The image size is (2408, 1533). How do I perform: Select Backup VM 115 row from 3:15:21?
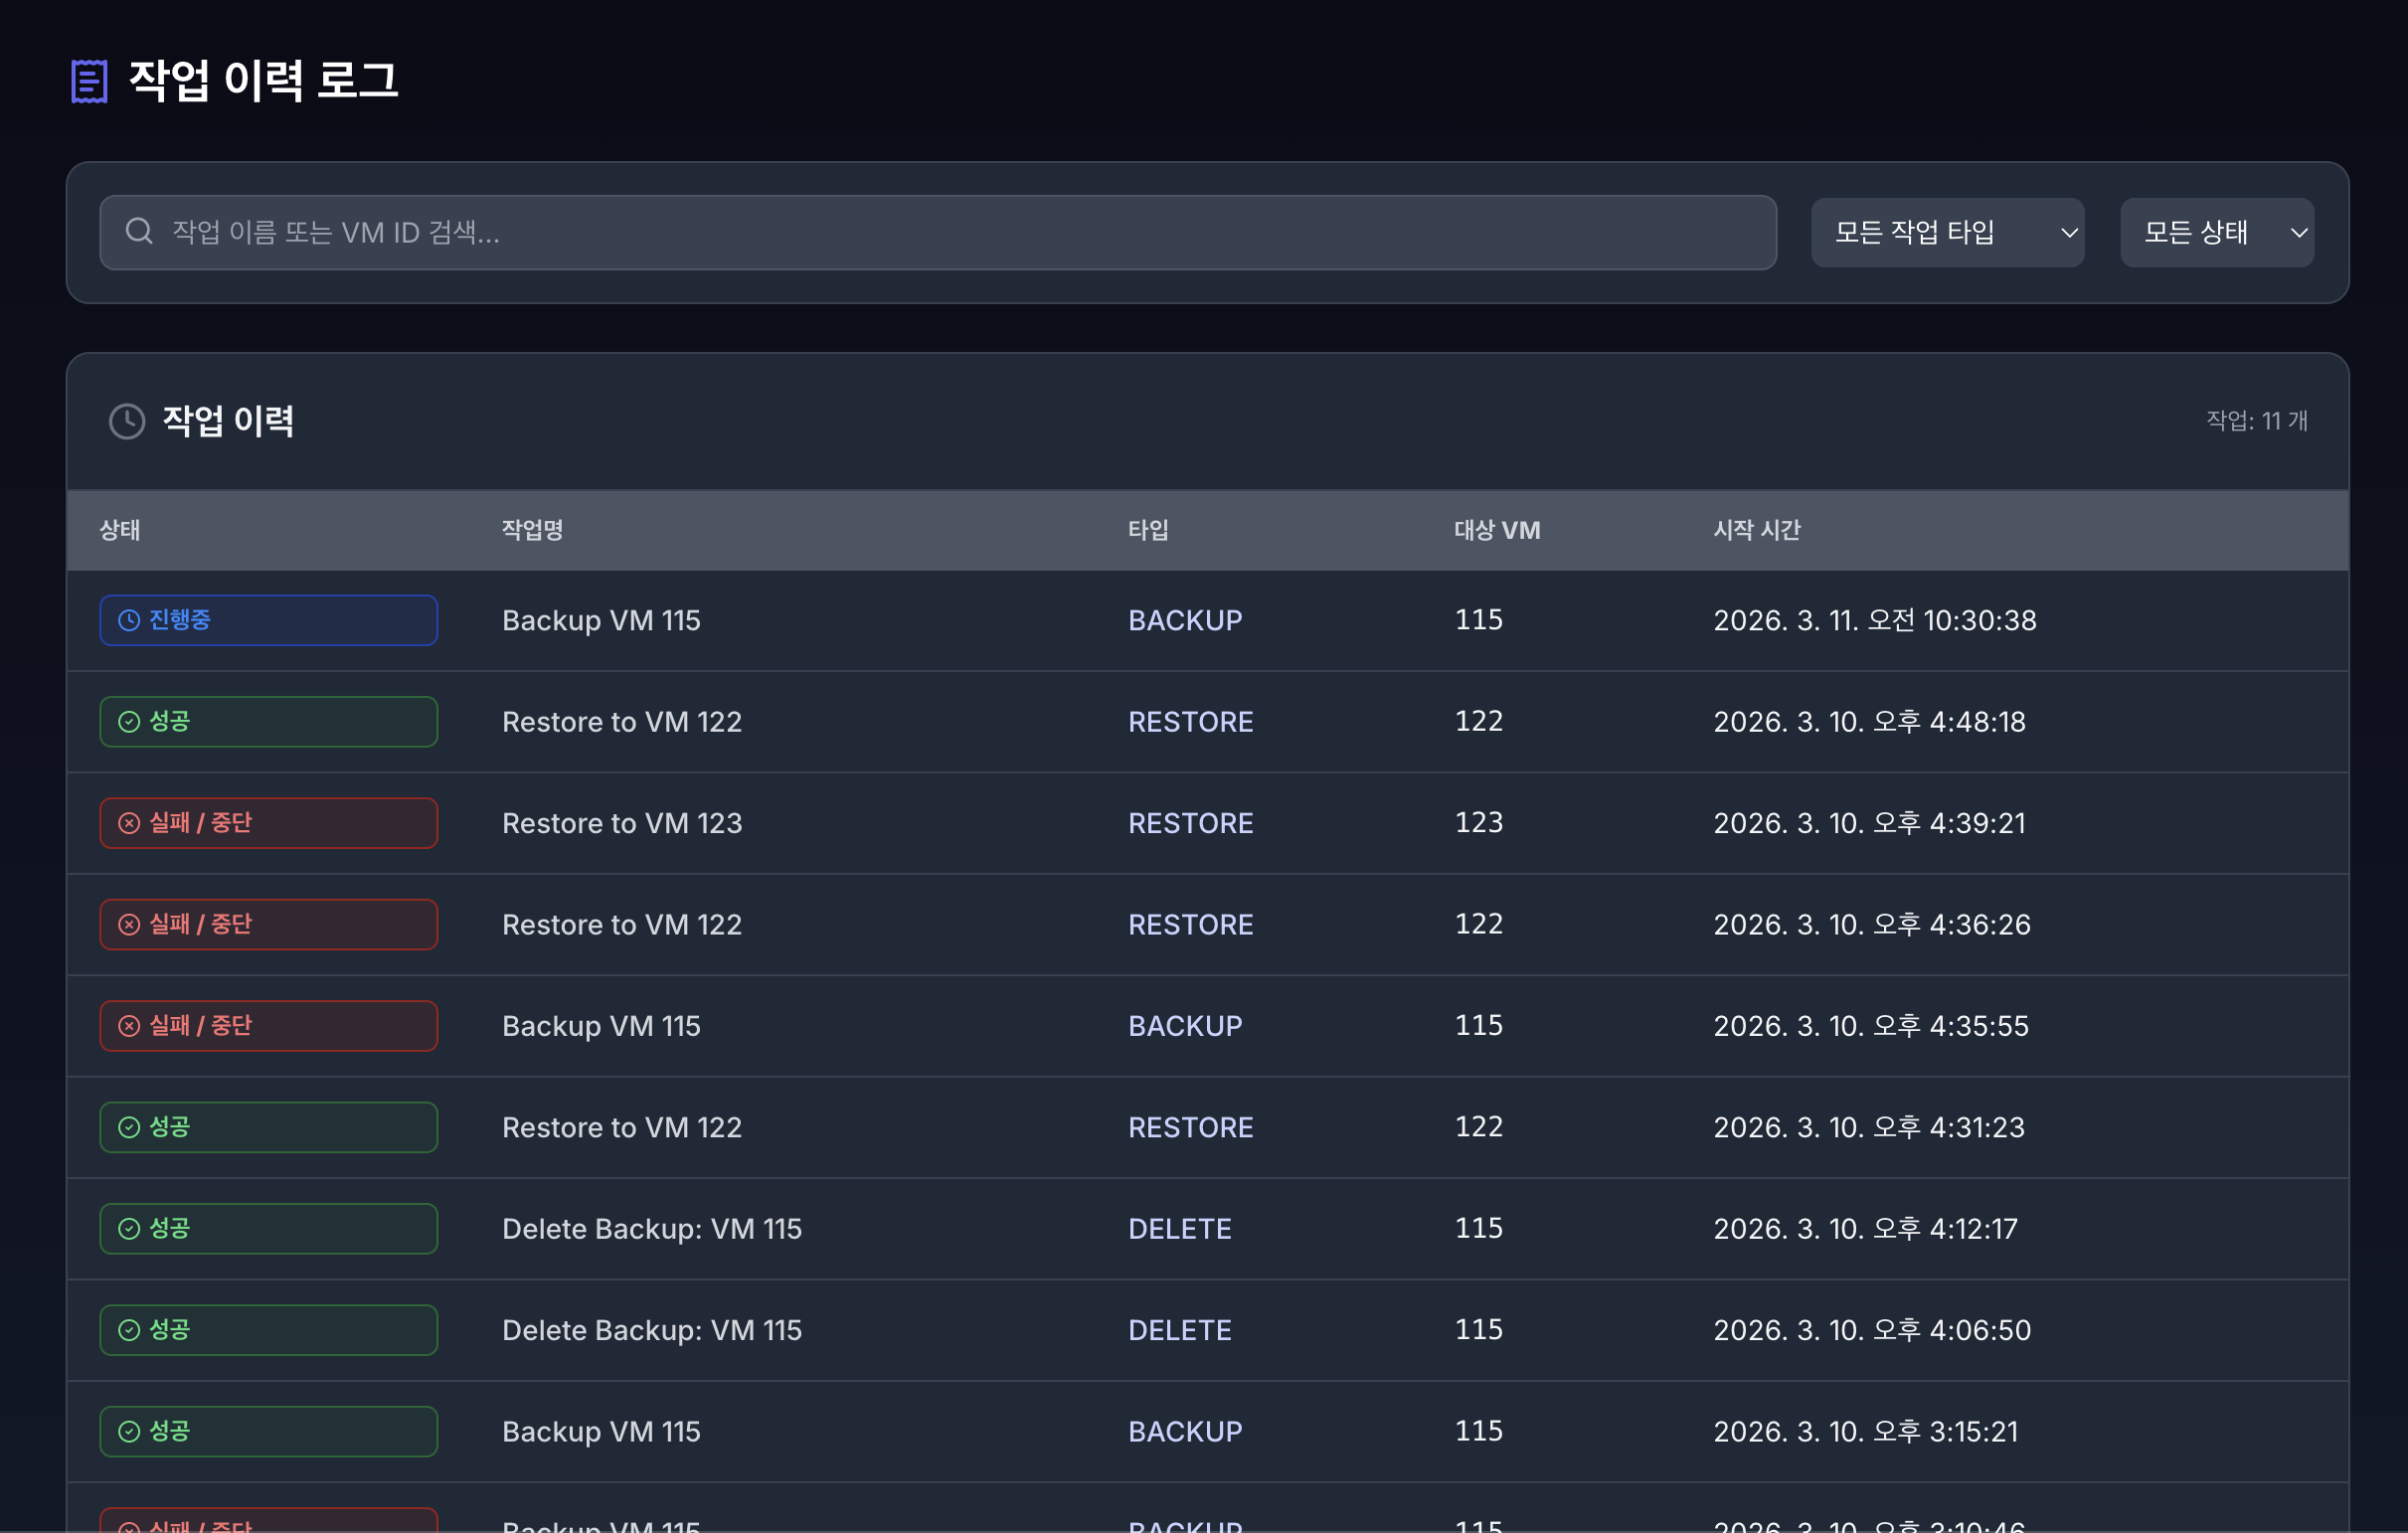point(601,1431)
